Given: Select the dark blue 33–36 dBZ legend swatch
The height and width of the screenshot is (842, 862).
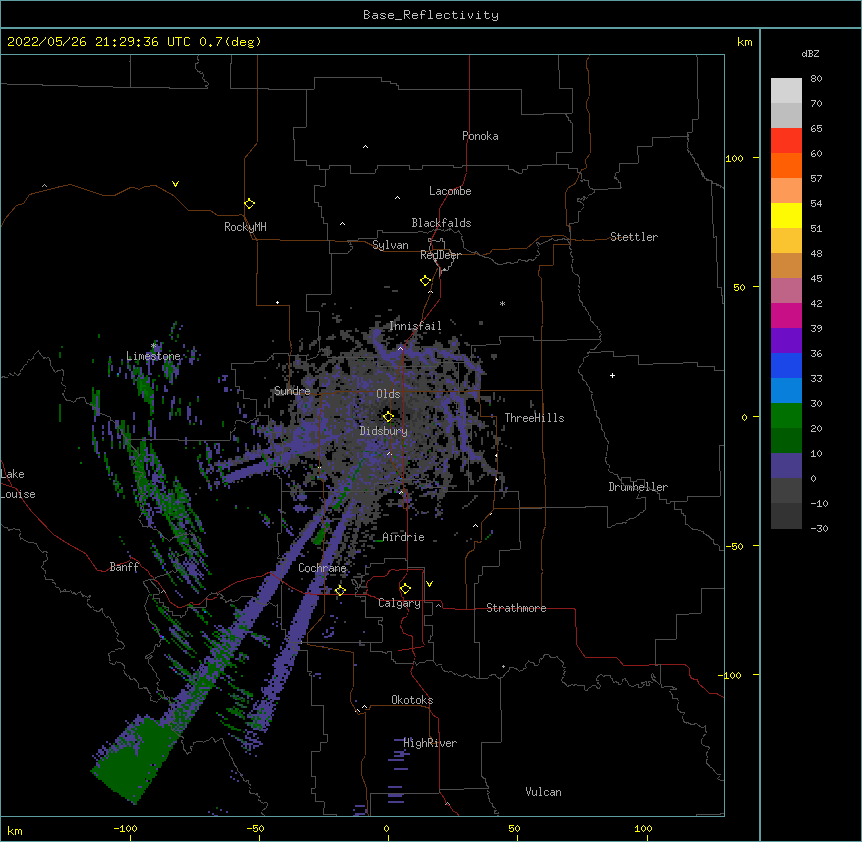Looking at the screenshot, I should click(x=786, y=365).
